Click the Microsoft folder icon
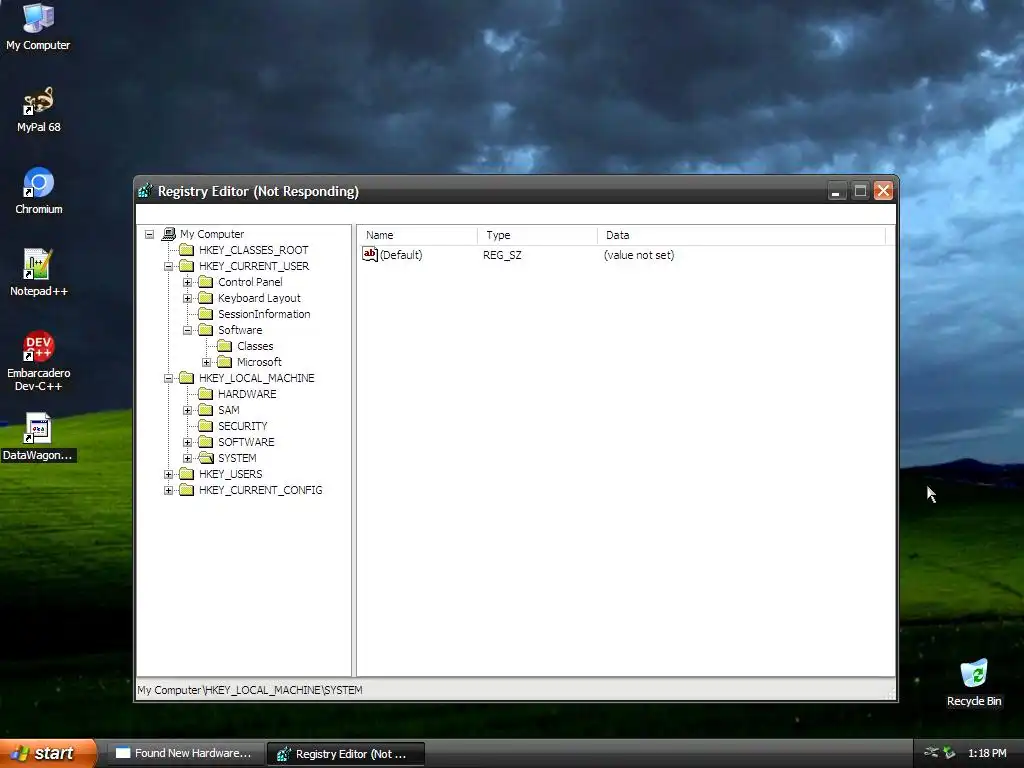This screenshot has width=1024, height=768. (225, 362)
